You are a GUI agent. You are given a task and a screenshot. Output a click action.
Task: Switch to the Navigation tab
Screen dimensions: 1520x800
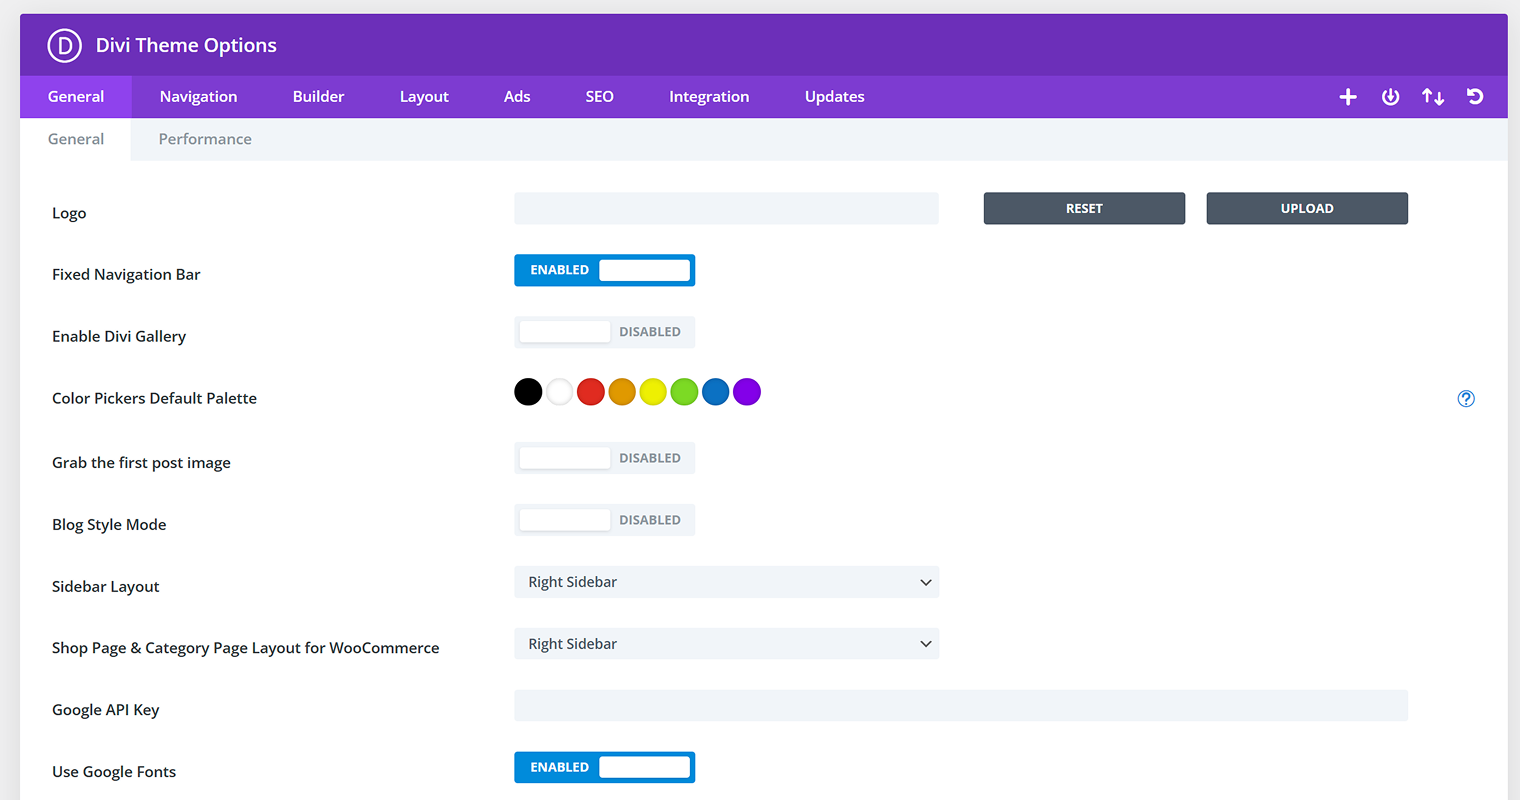199,97
